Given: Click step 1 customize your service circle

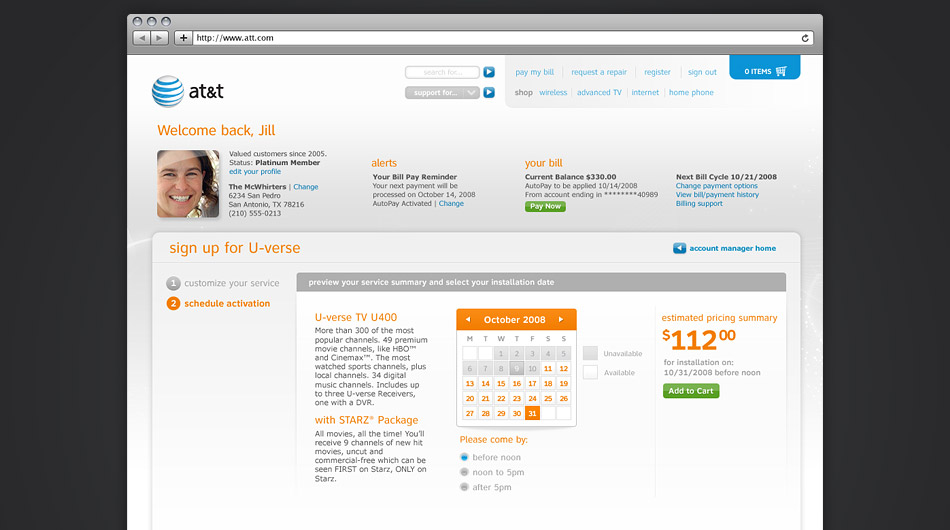Looking at the screenshot, I should [173, 283].
